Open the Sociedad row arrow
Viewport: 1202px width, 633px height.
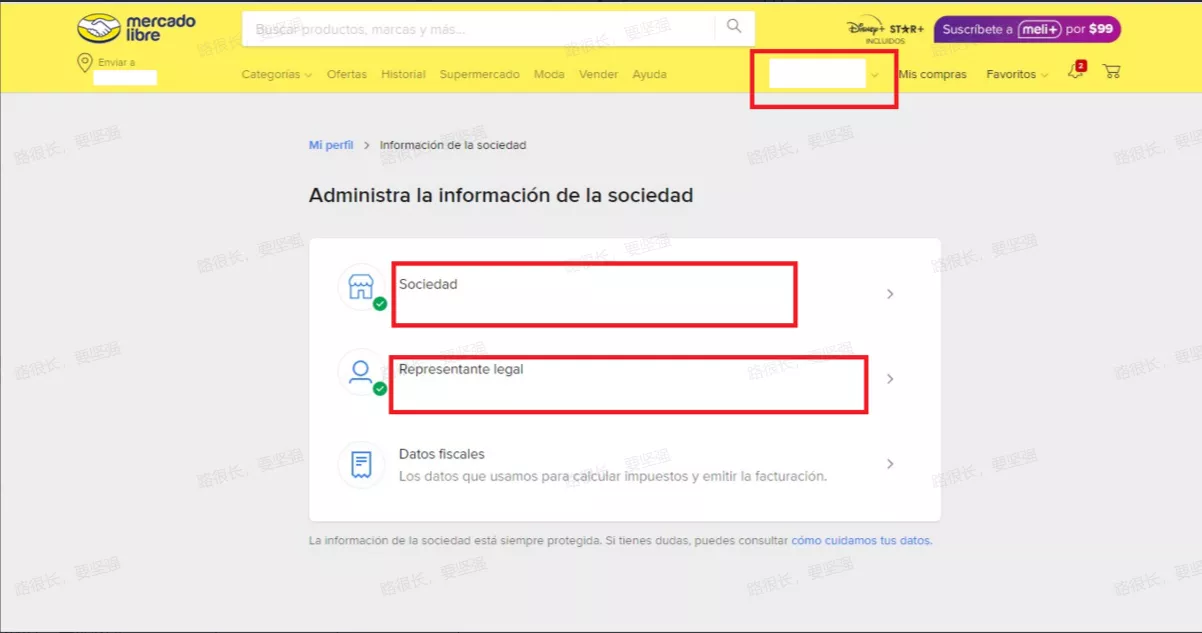coord(890,294)
